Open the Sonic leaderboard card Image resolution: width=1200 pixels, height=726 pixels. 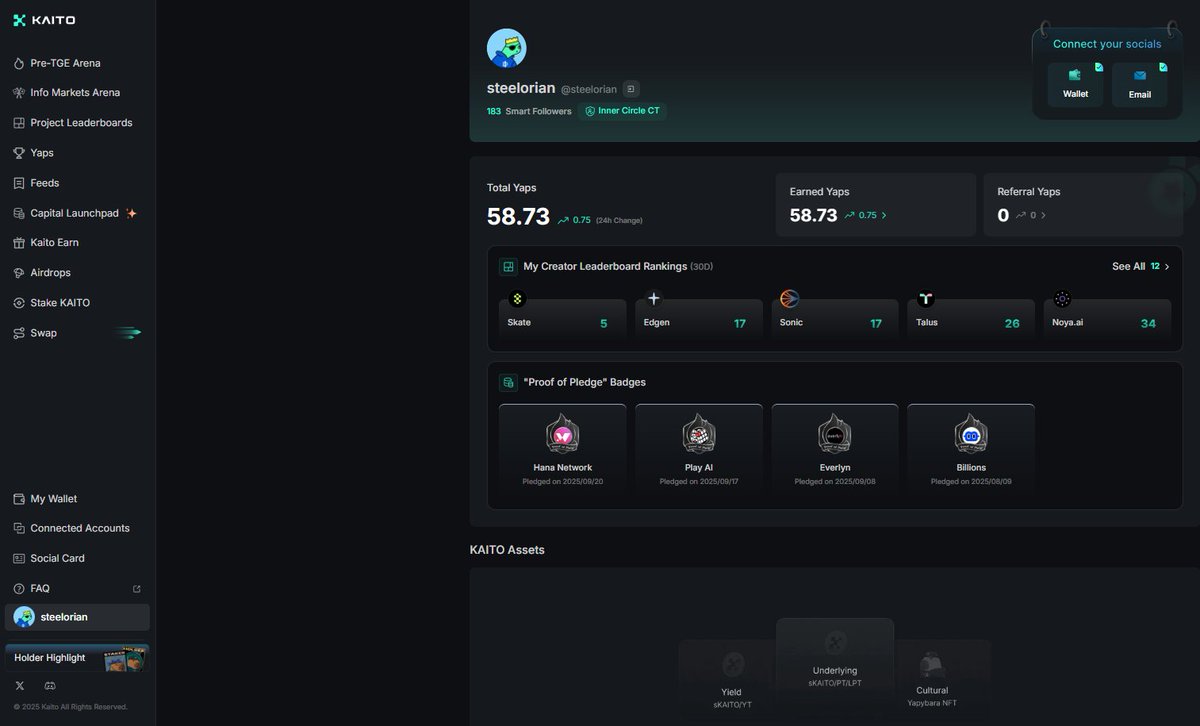pos(834,320)
